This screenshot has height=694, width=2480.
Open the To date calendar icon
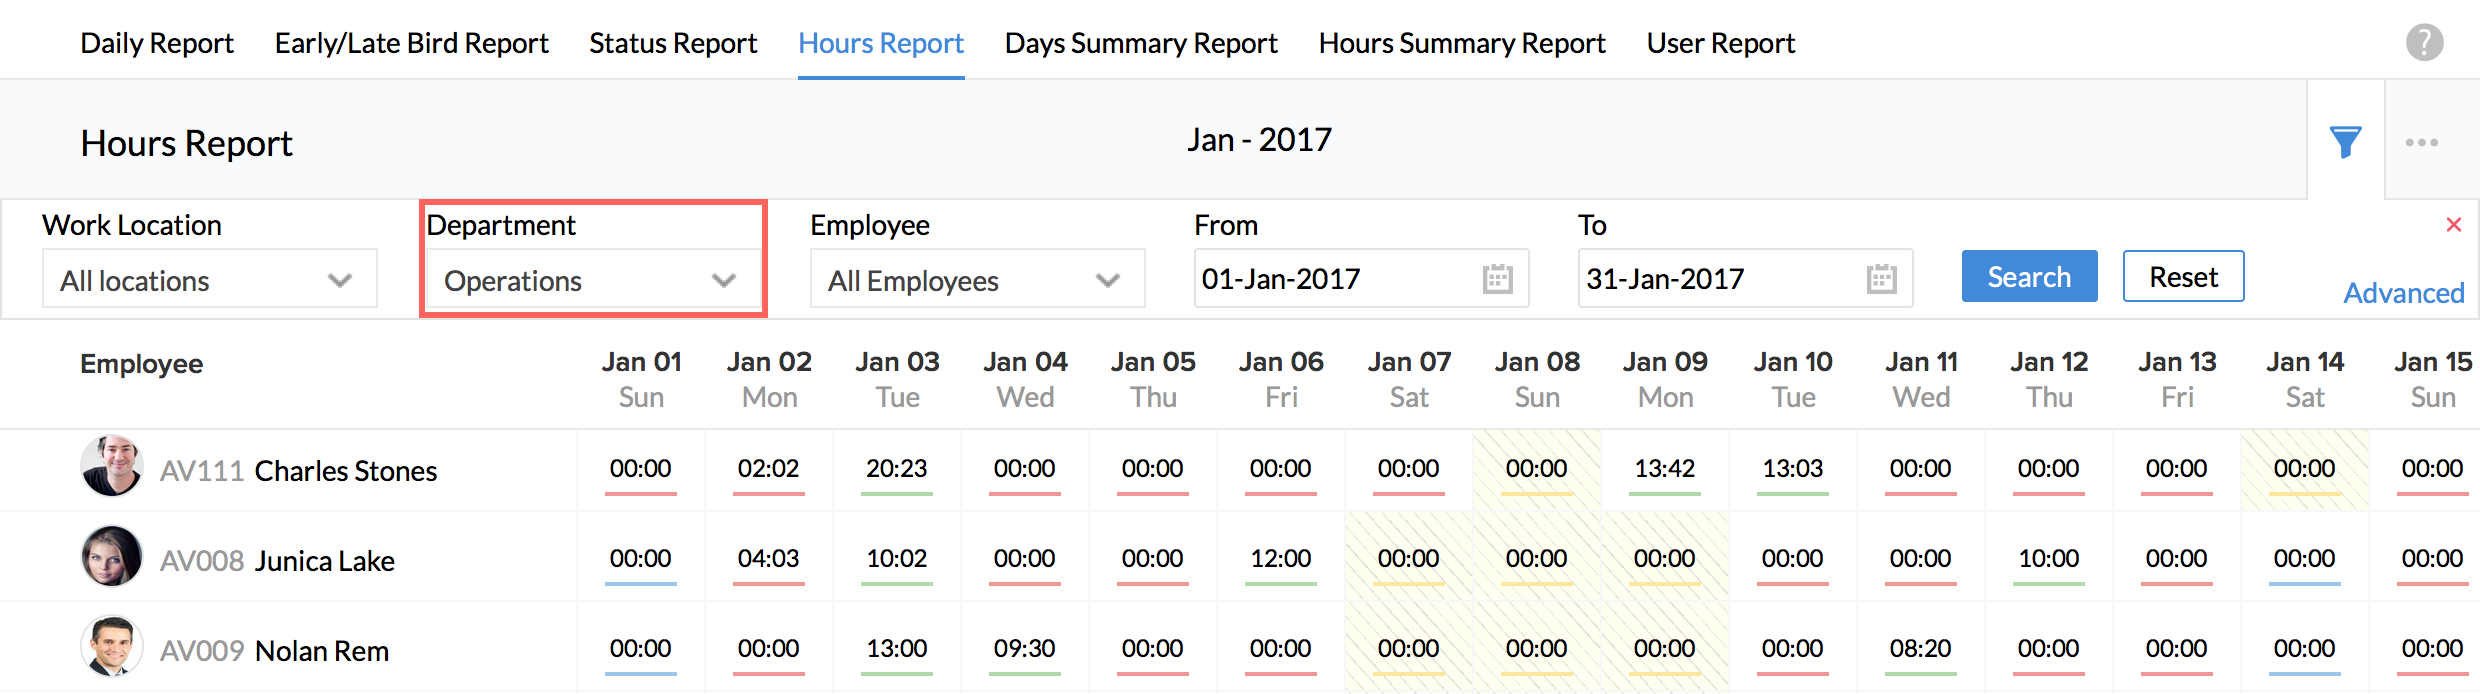[1881, 278]
